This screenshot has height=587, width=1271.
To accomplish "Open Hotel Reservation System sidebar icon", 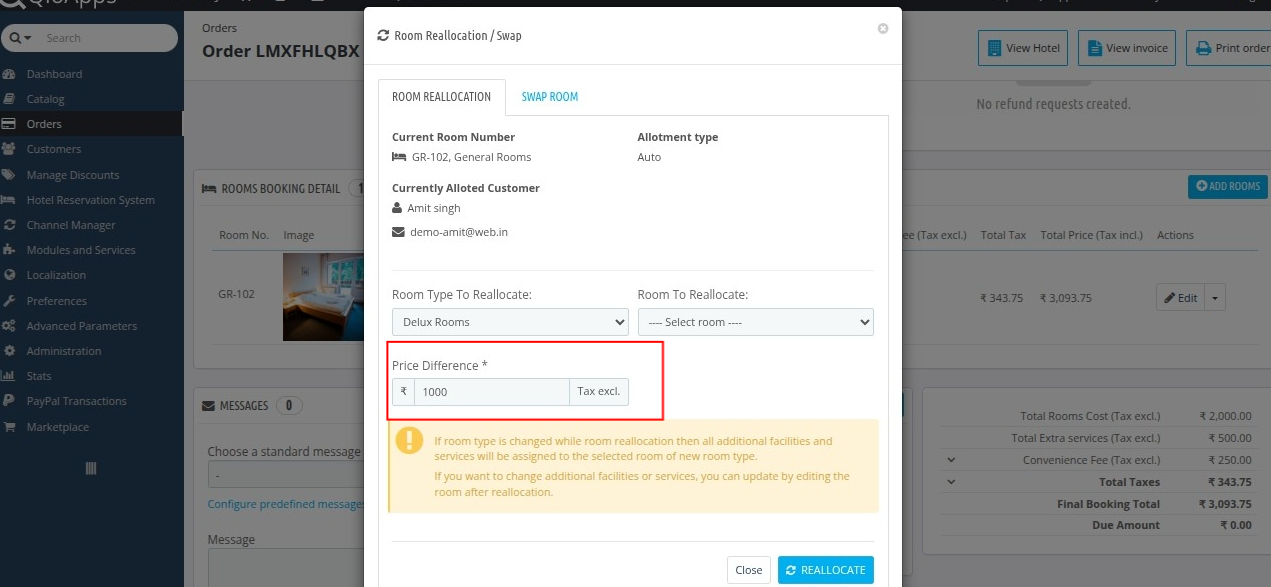I will click(9, 200).
